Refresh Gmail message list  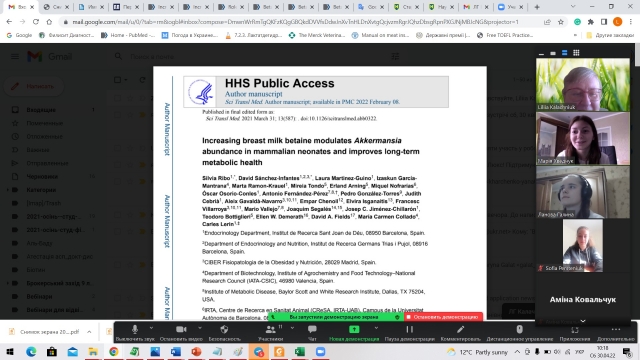click(x=142, y=80)
